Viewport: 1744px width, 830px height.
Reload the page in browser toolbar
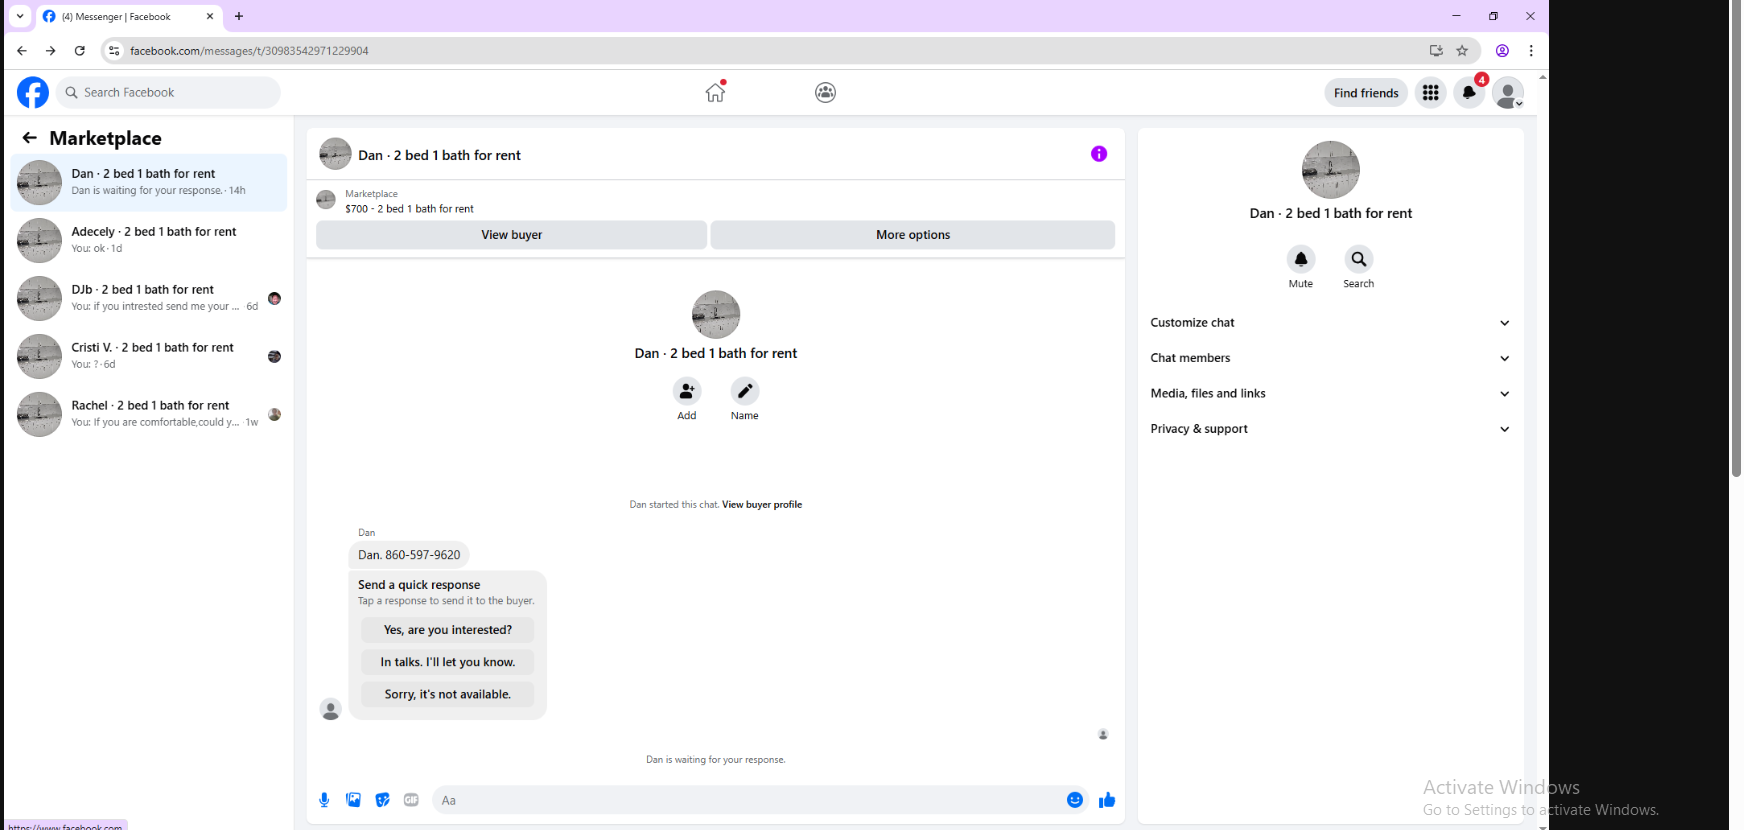click(80, 51)
